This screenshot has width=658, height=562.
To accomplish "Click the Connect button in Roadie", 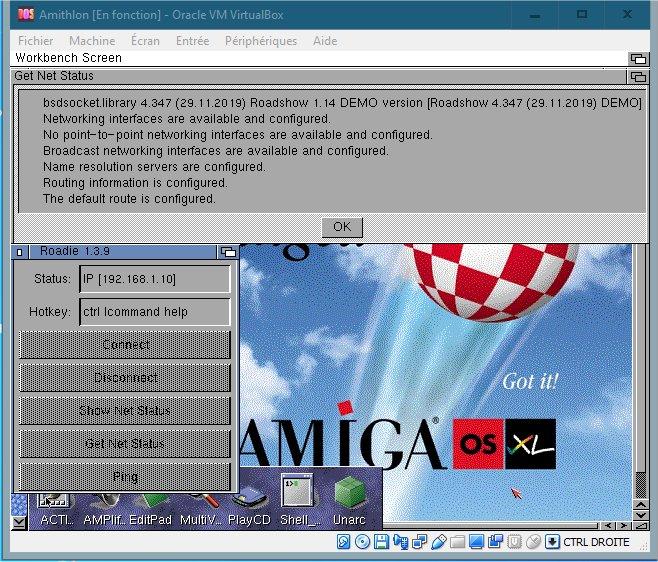I will pos(125,345).
